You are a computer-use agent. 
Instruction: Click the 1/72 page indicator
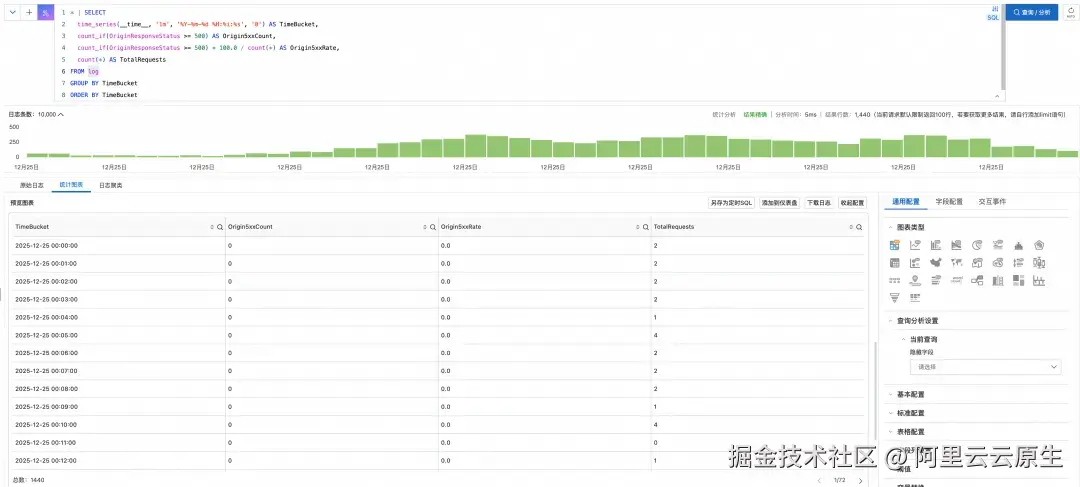pos(839,480)
